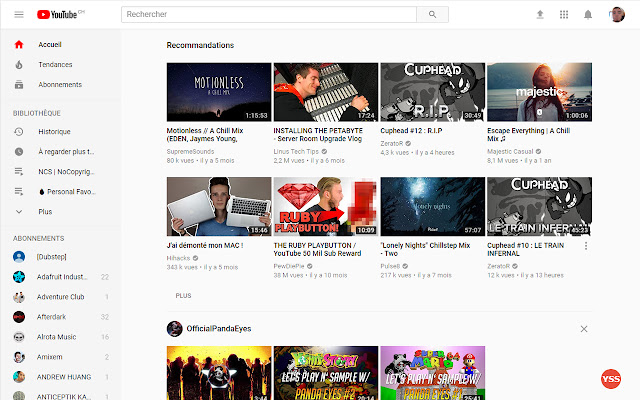Open the Super Mario 64 Panda Eyes #1 thumbnail
Image resolution: width=640 pixels, height=400 pixels.
tap(433, 373)
